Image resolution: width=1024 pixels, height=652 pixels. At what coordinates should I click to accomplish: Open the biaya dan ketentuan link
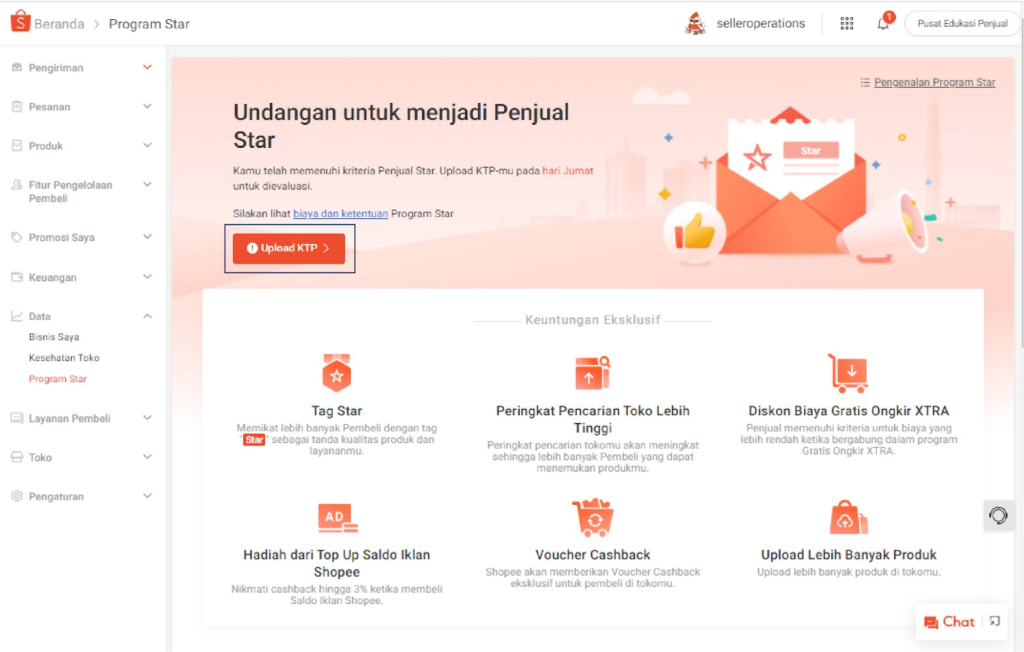(x=340, y=214)
